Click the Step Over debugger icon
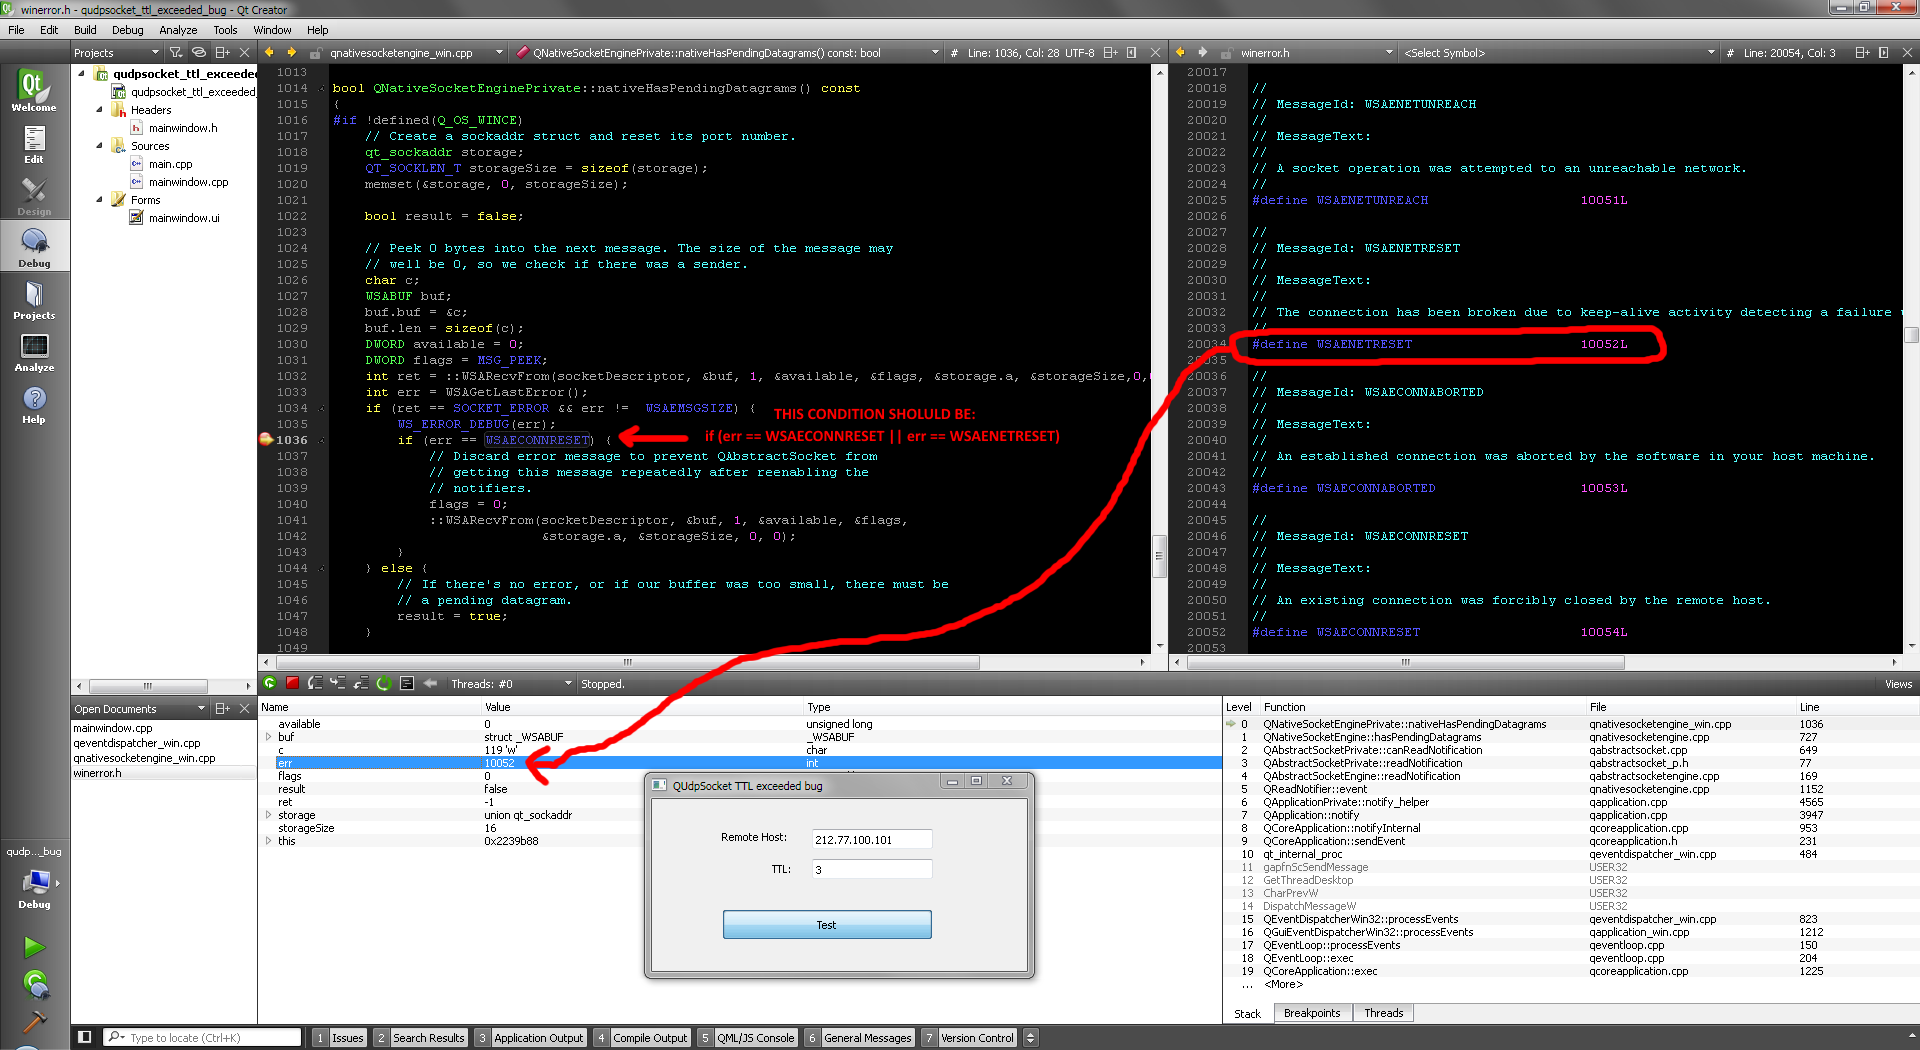This screenshot has width=1920, height=1050. pos(315,683)
